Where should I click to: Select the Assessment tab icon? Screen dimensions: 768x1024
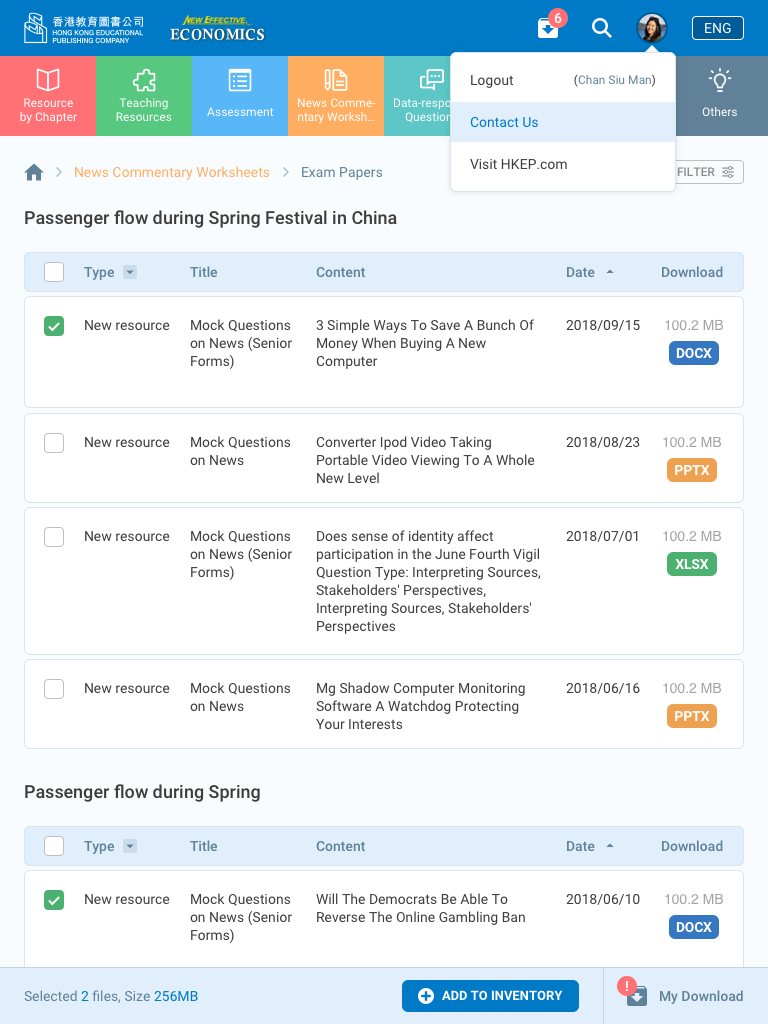(x=240, y=82)
